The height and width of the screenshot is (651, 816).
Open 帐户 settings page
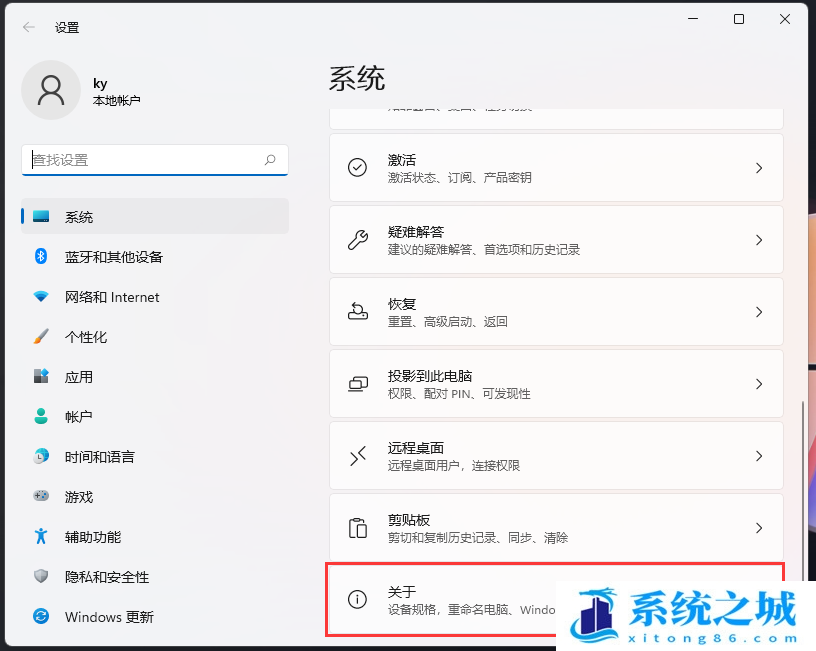[155, 416]
